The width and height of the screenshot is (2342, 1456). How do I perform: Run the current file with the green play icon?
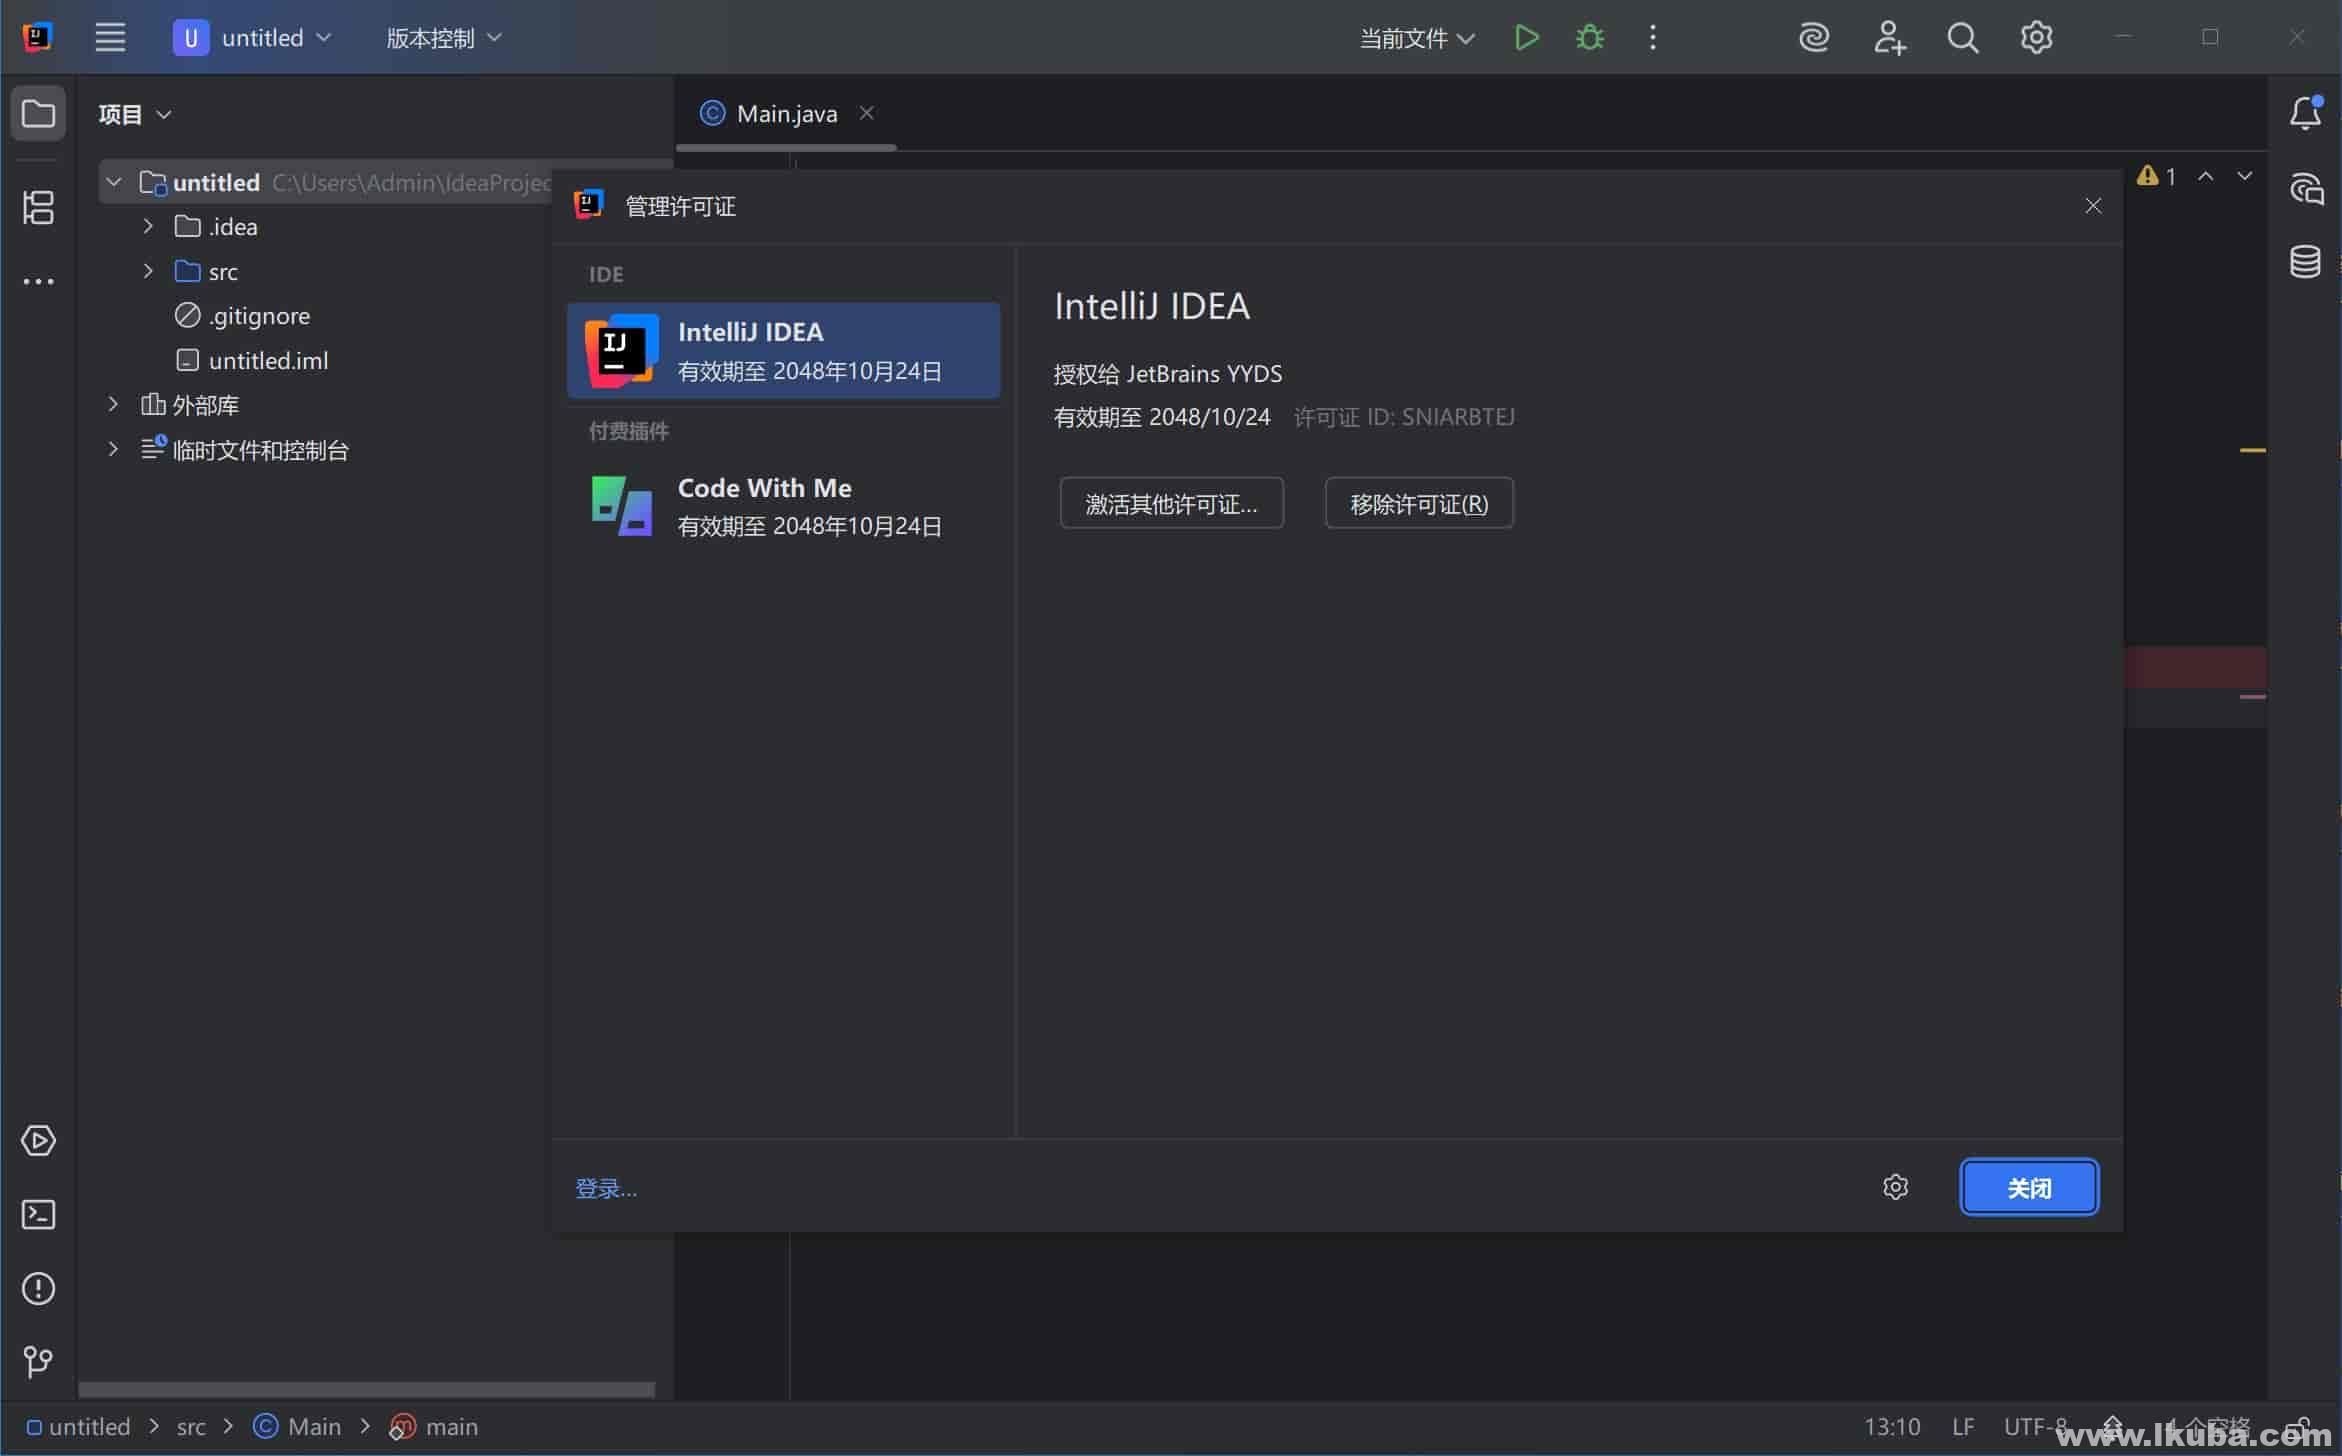[1526, 38]
